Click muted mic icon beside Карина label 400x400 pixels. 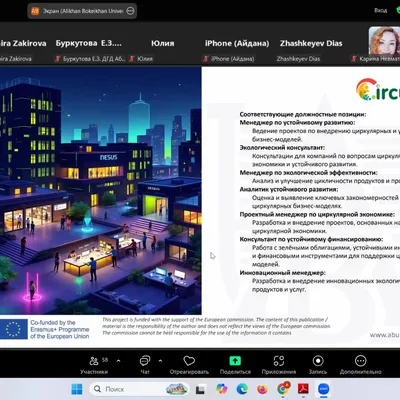point(354,59)
